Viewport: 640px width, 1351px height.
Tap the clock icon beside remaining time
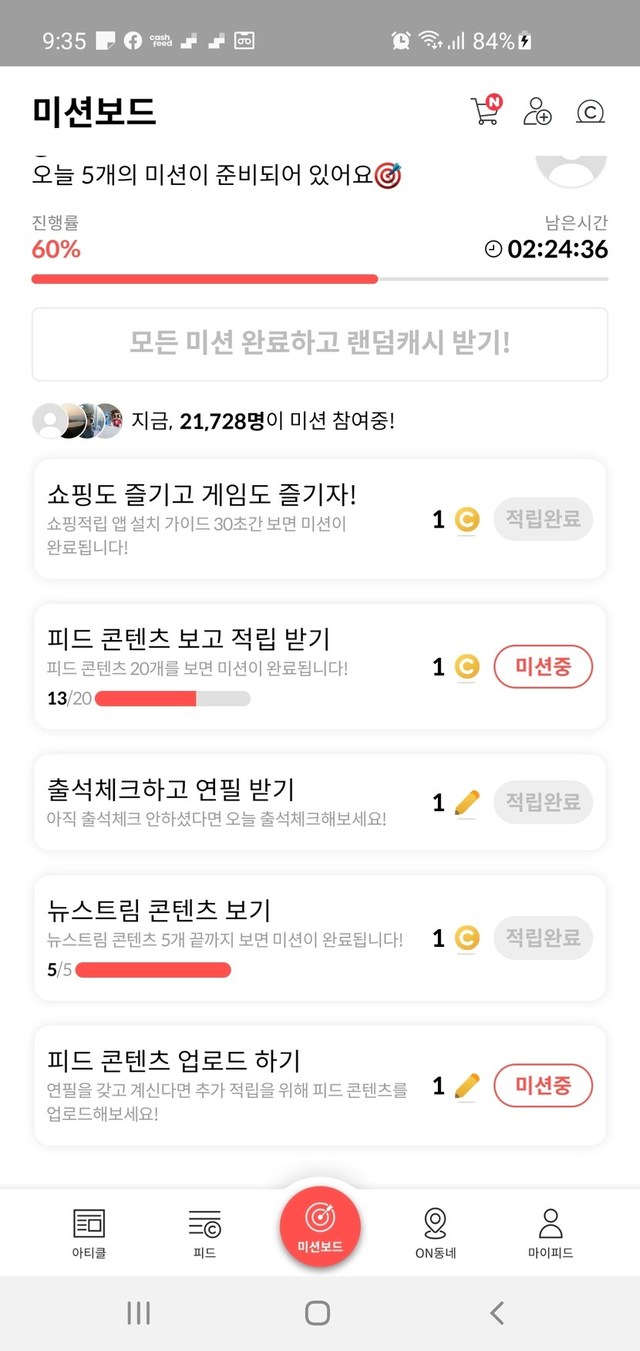493,249
